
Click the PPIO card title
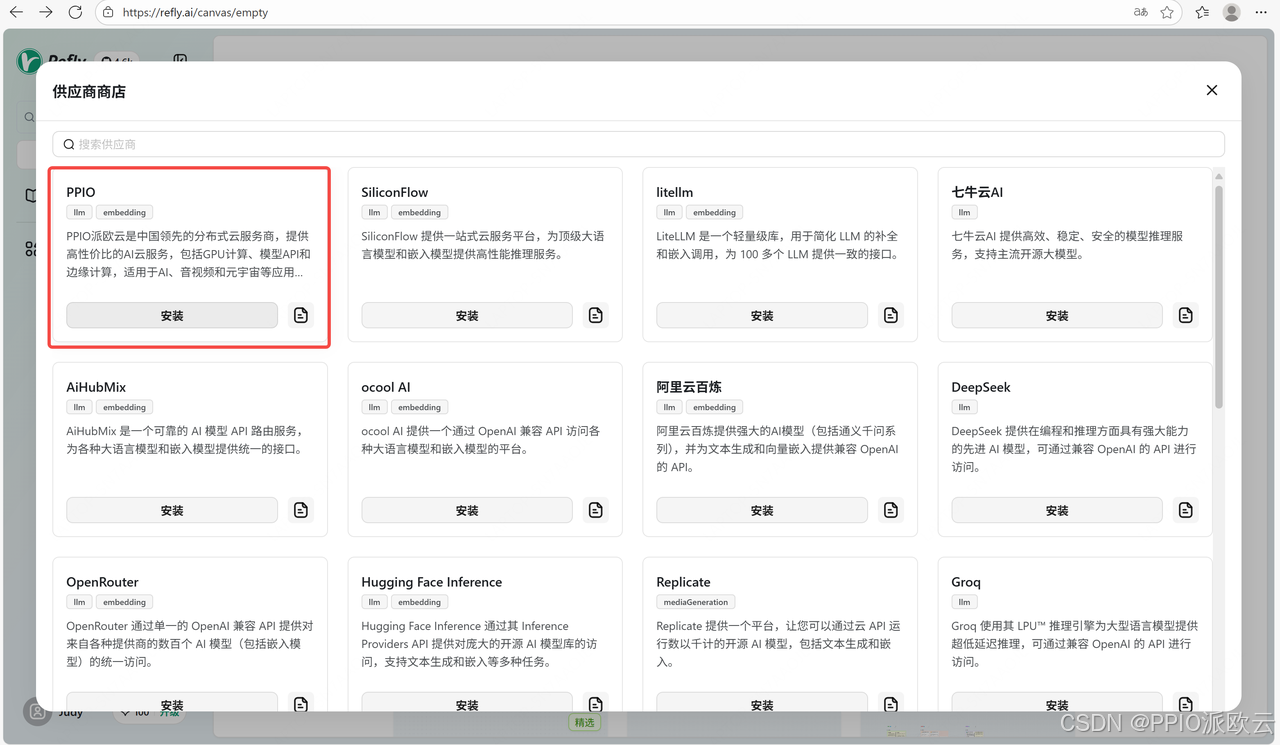(x=81, y=192)
